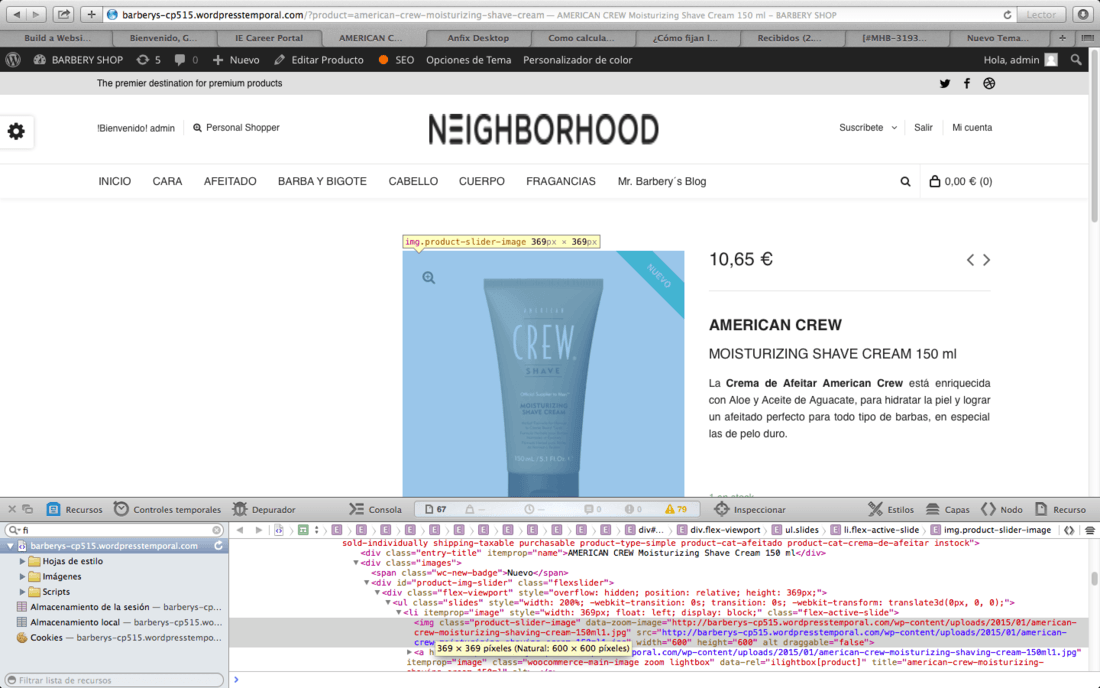Click the admin bar search magnifier
Viewport: 1100px width, 688px height.
click(x=1076, y=60)
